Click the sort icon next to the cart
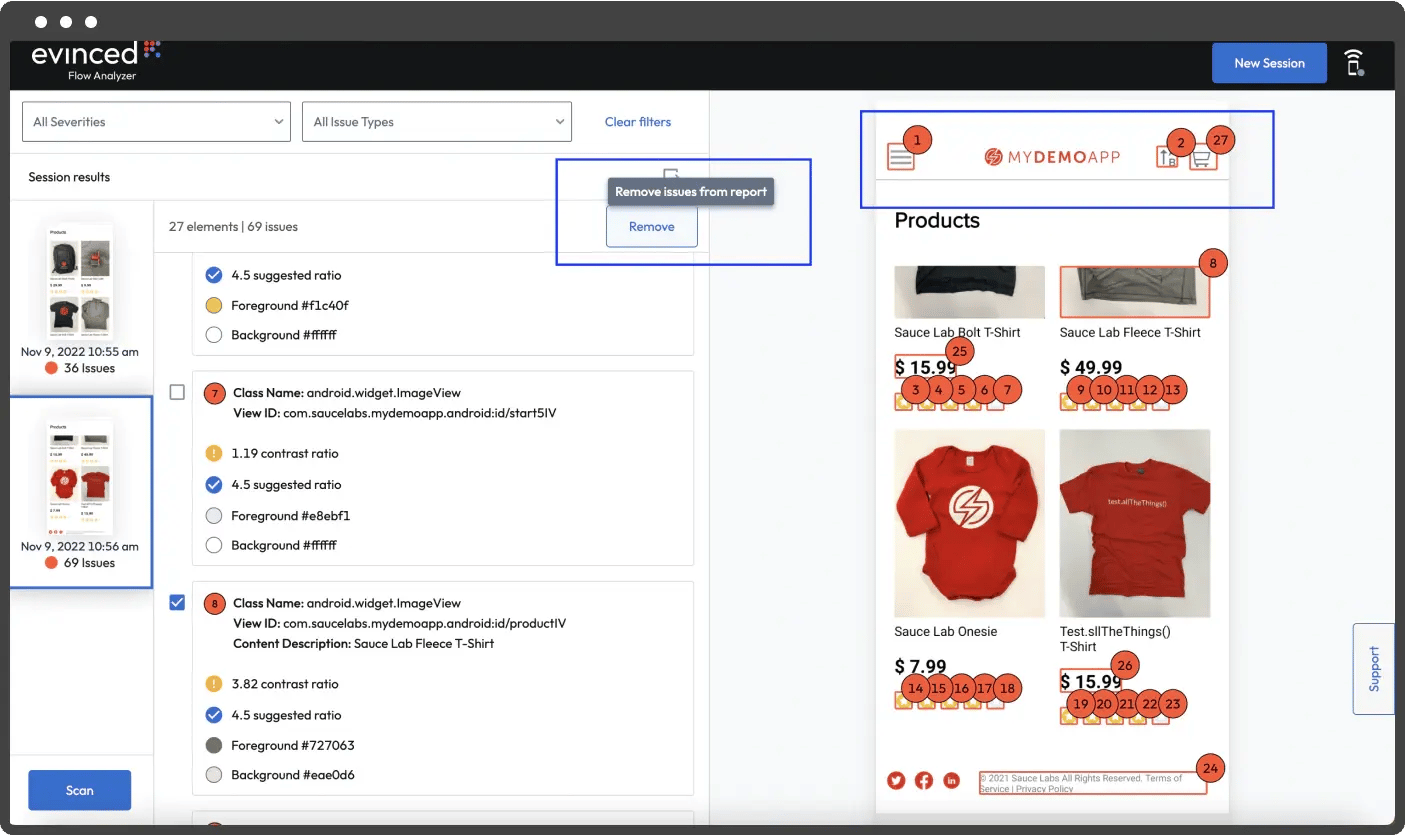The image size is (1405, 835). coord(1167,157)
